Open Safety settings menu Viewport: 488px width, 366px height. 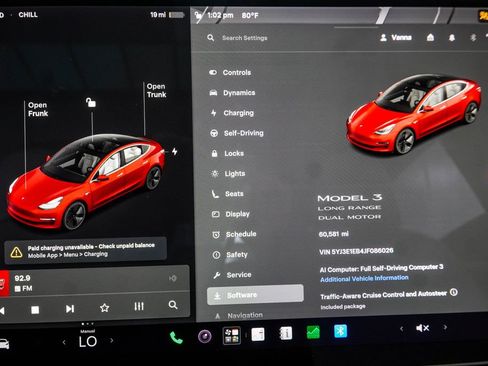230,255
